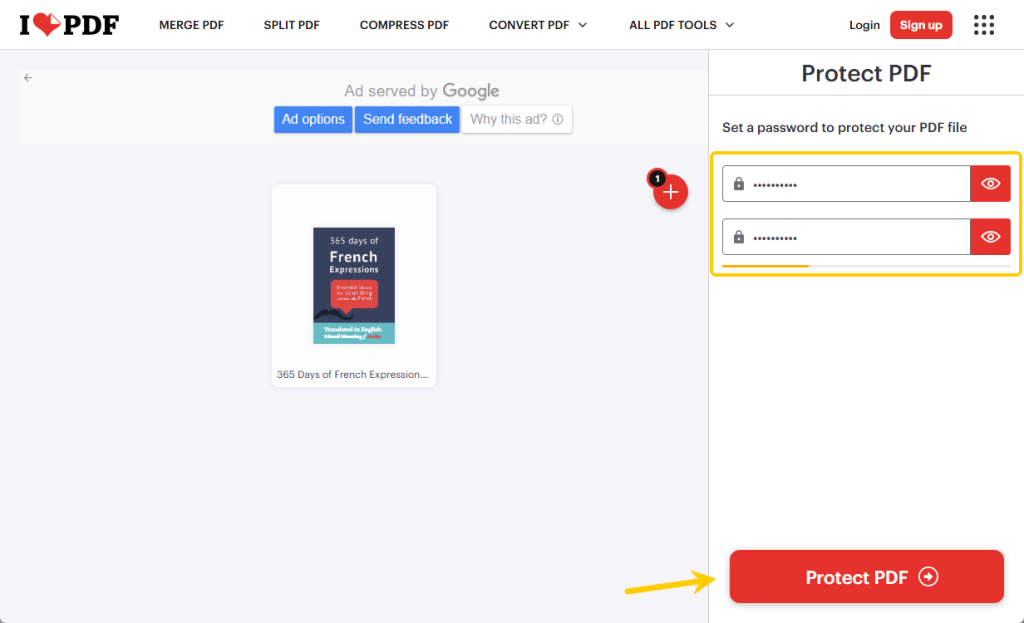Click the circled arrow inside Protect PDF button

pos(928,577)
